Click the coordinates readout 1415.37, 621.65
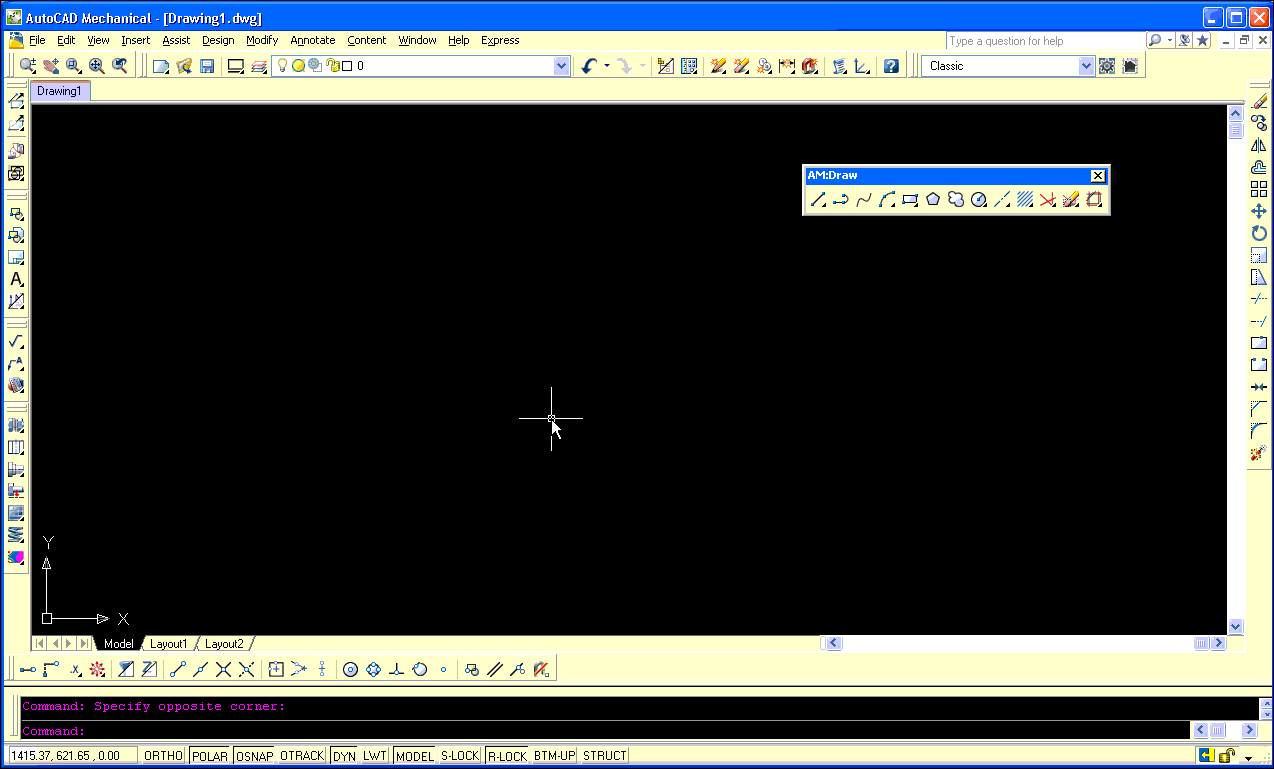 [x=72, y=756]
